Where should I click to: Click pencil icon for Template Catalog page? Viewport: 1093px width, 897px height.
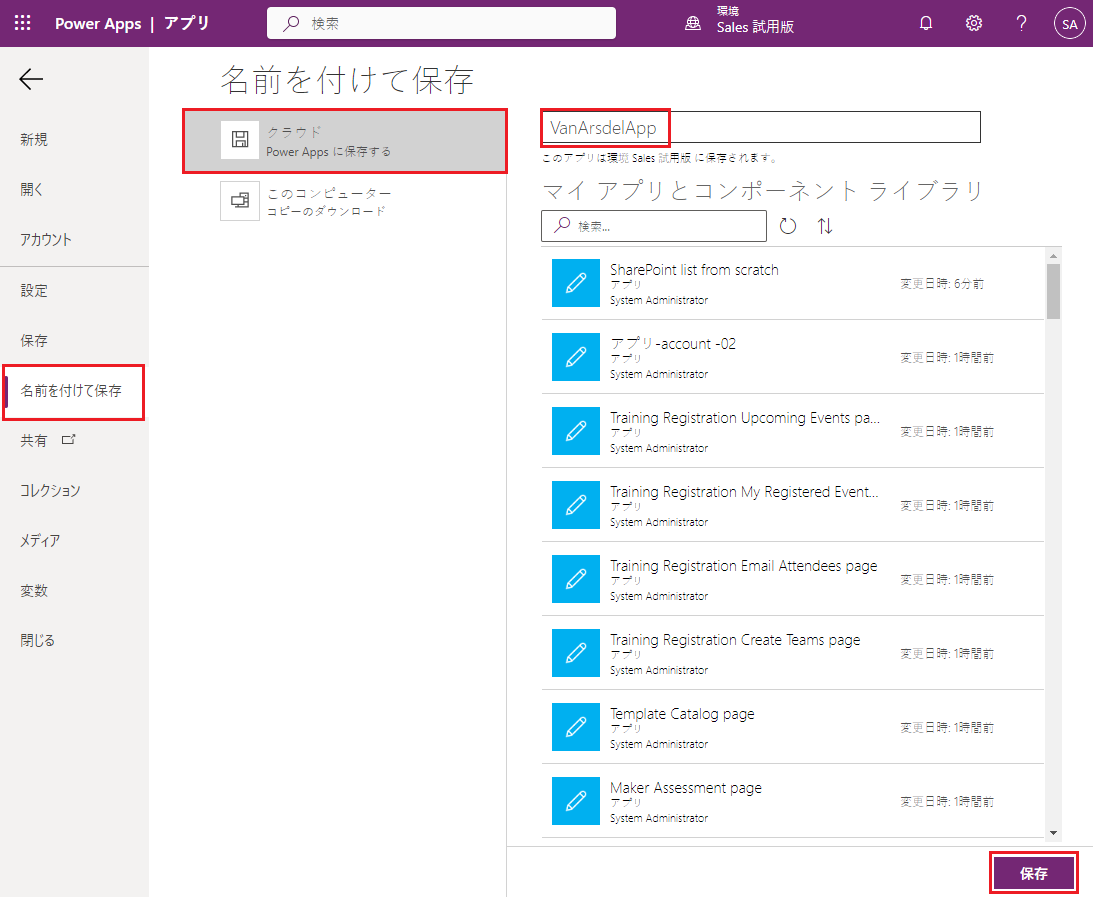[x=576, y=726]
